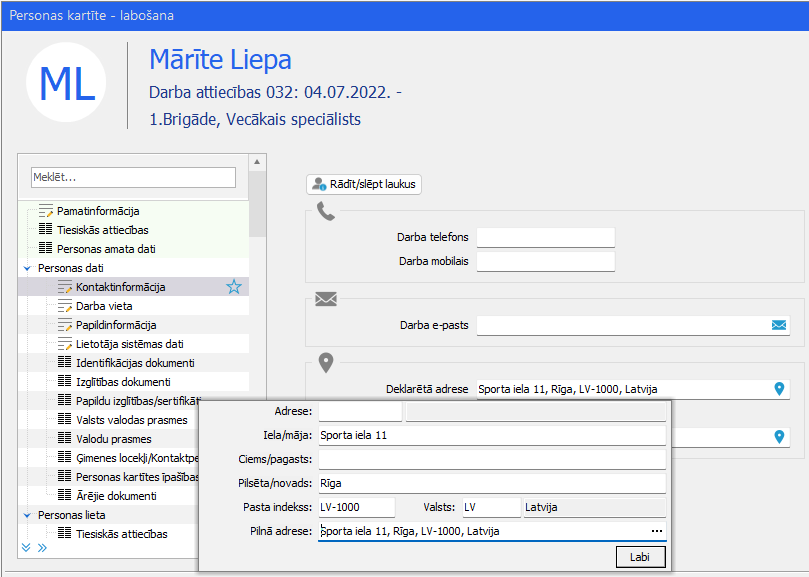
Task: Click the Darba vieta form edit icon
Action: coord(64,306)
